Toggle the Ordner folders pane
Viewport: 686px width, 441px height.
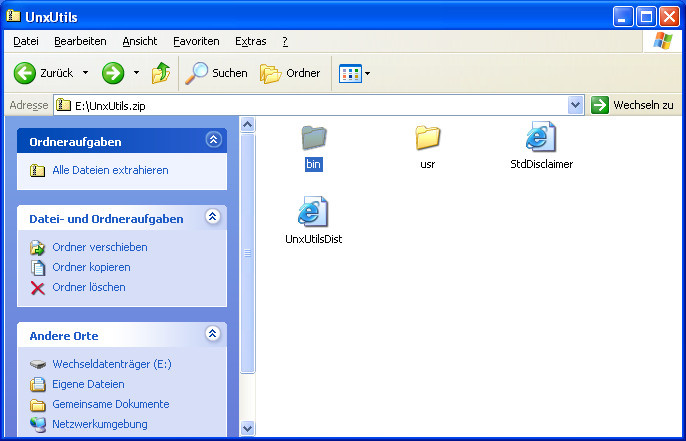291,73
